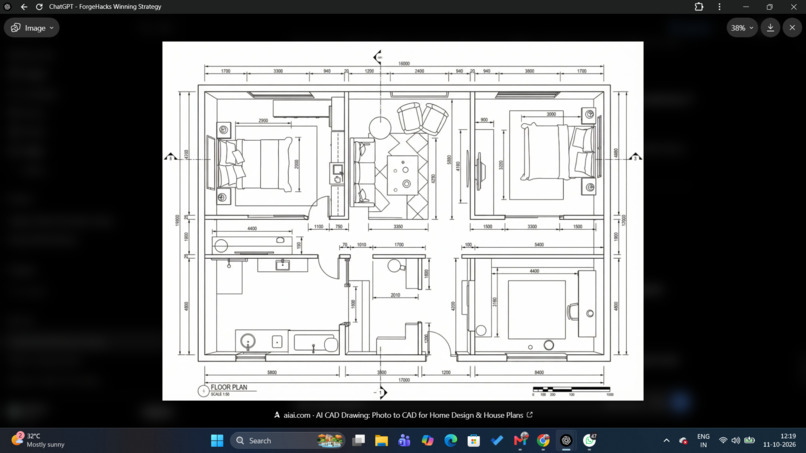Open the three-dot app menu

[719, 7]
